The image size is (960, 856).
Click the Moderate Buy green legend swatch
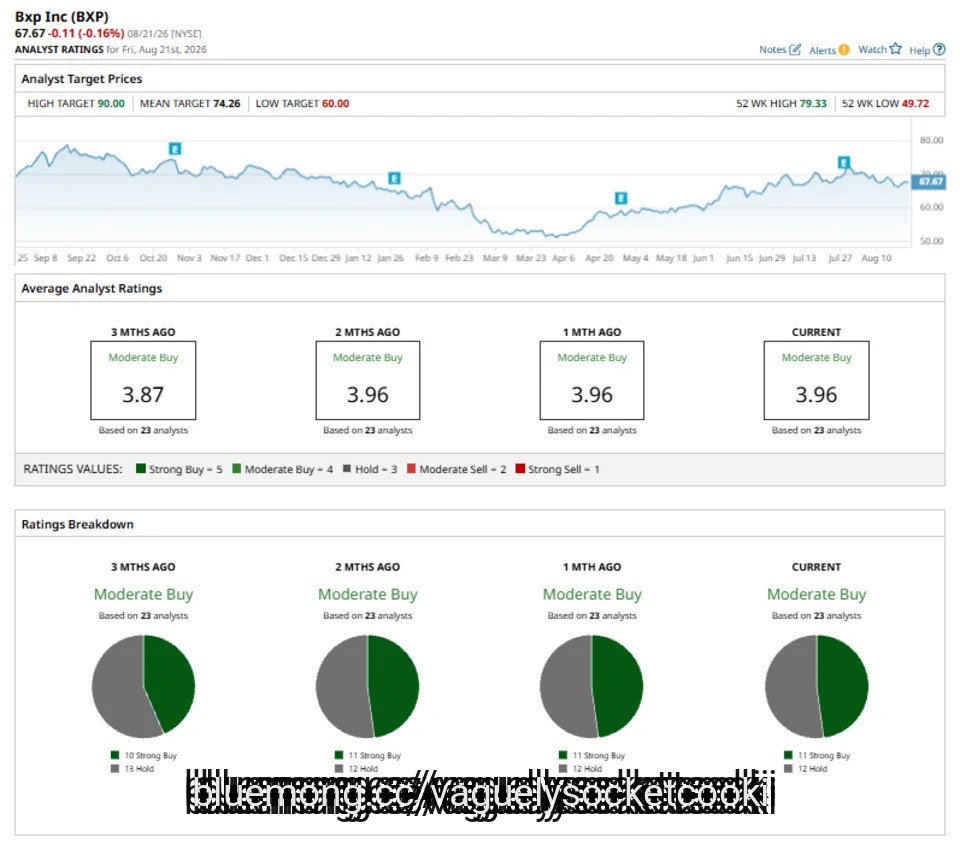[x=236, y=469]
